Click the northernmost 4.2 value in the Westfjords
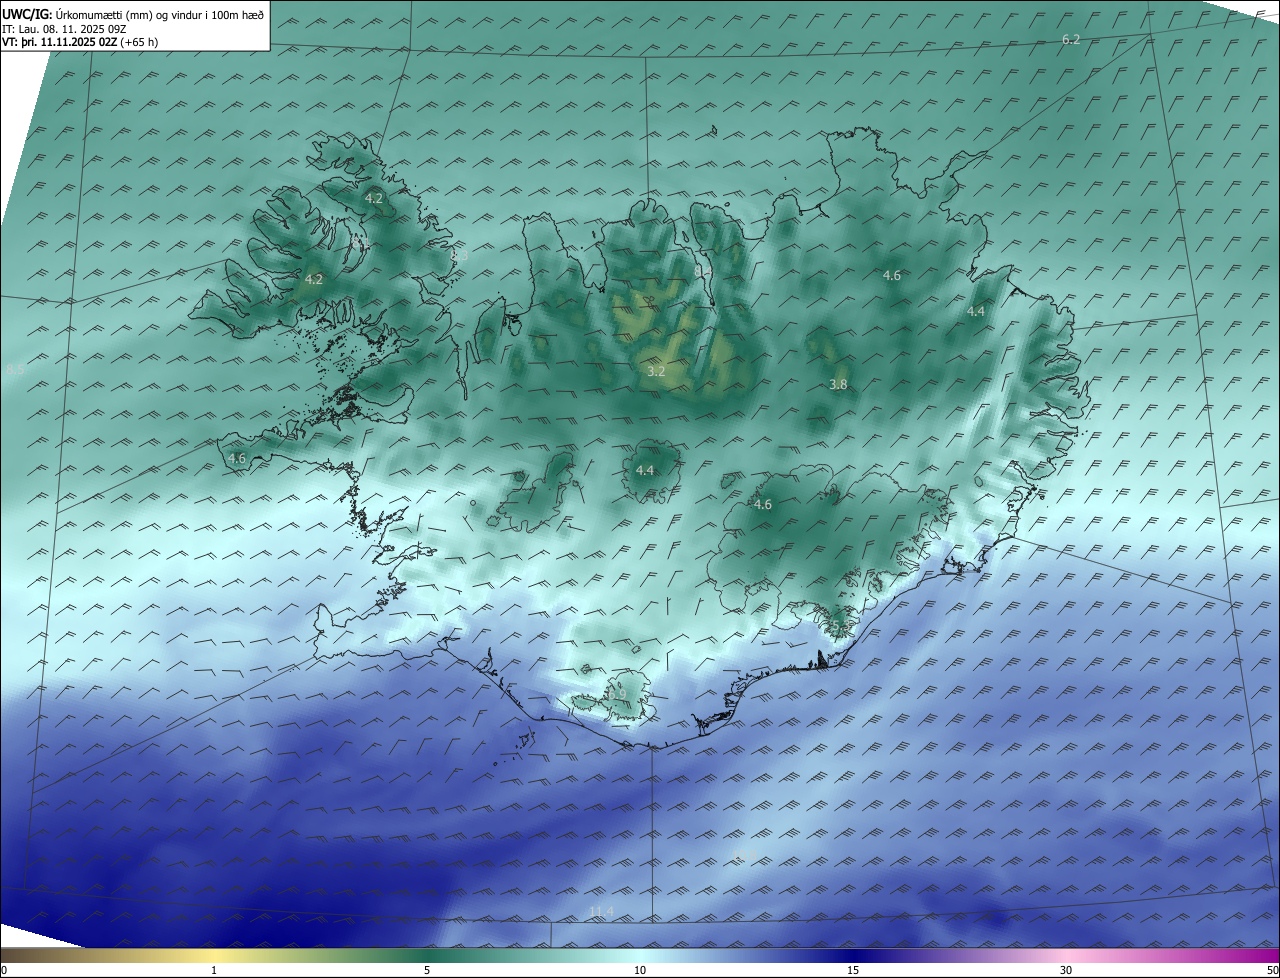Viewport: 1280px width, 978px height. (374, 198)
